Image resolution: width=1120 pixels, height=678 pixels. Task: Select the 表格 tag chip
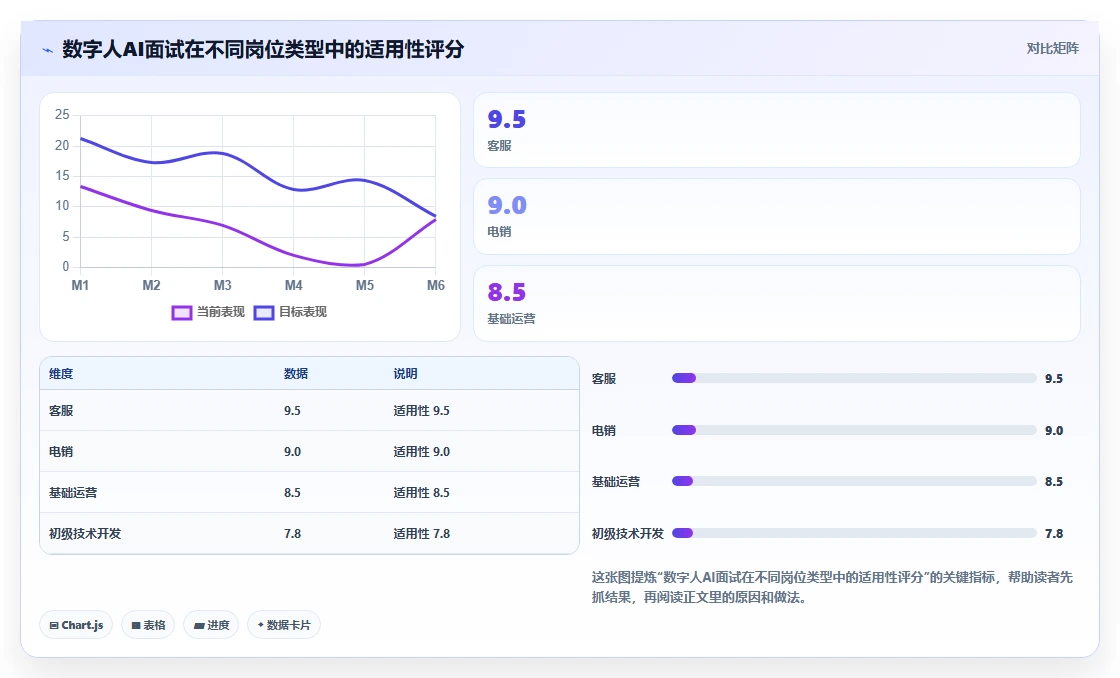[x=148, y=625]
